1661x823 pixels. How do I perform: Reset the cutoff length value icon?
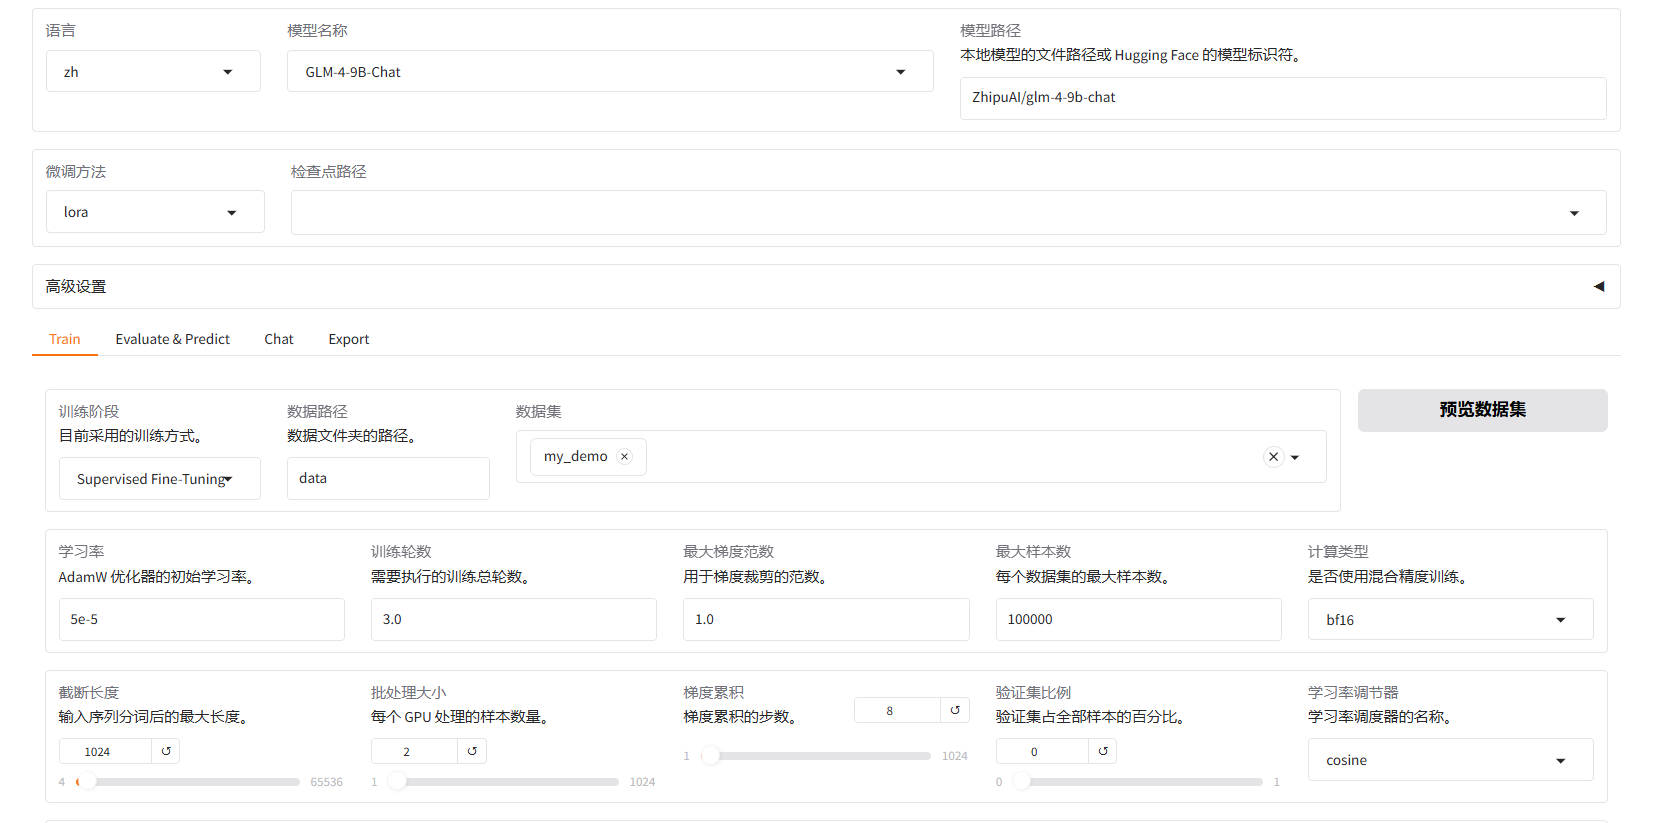pyautogui.click(x=166, y=751)
